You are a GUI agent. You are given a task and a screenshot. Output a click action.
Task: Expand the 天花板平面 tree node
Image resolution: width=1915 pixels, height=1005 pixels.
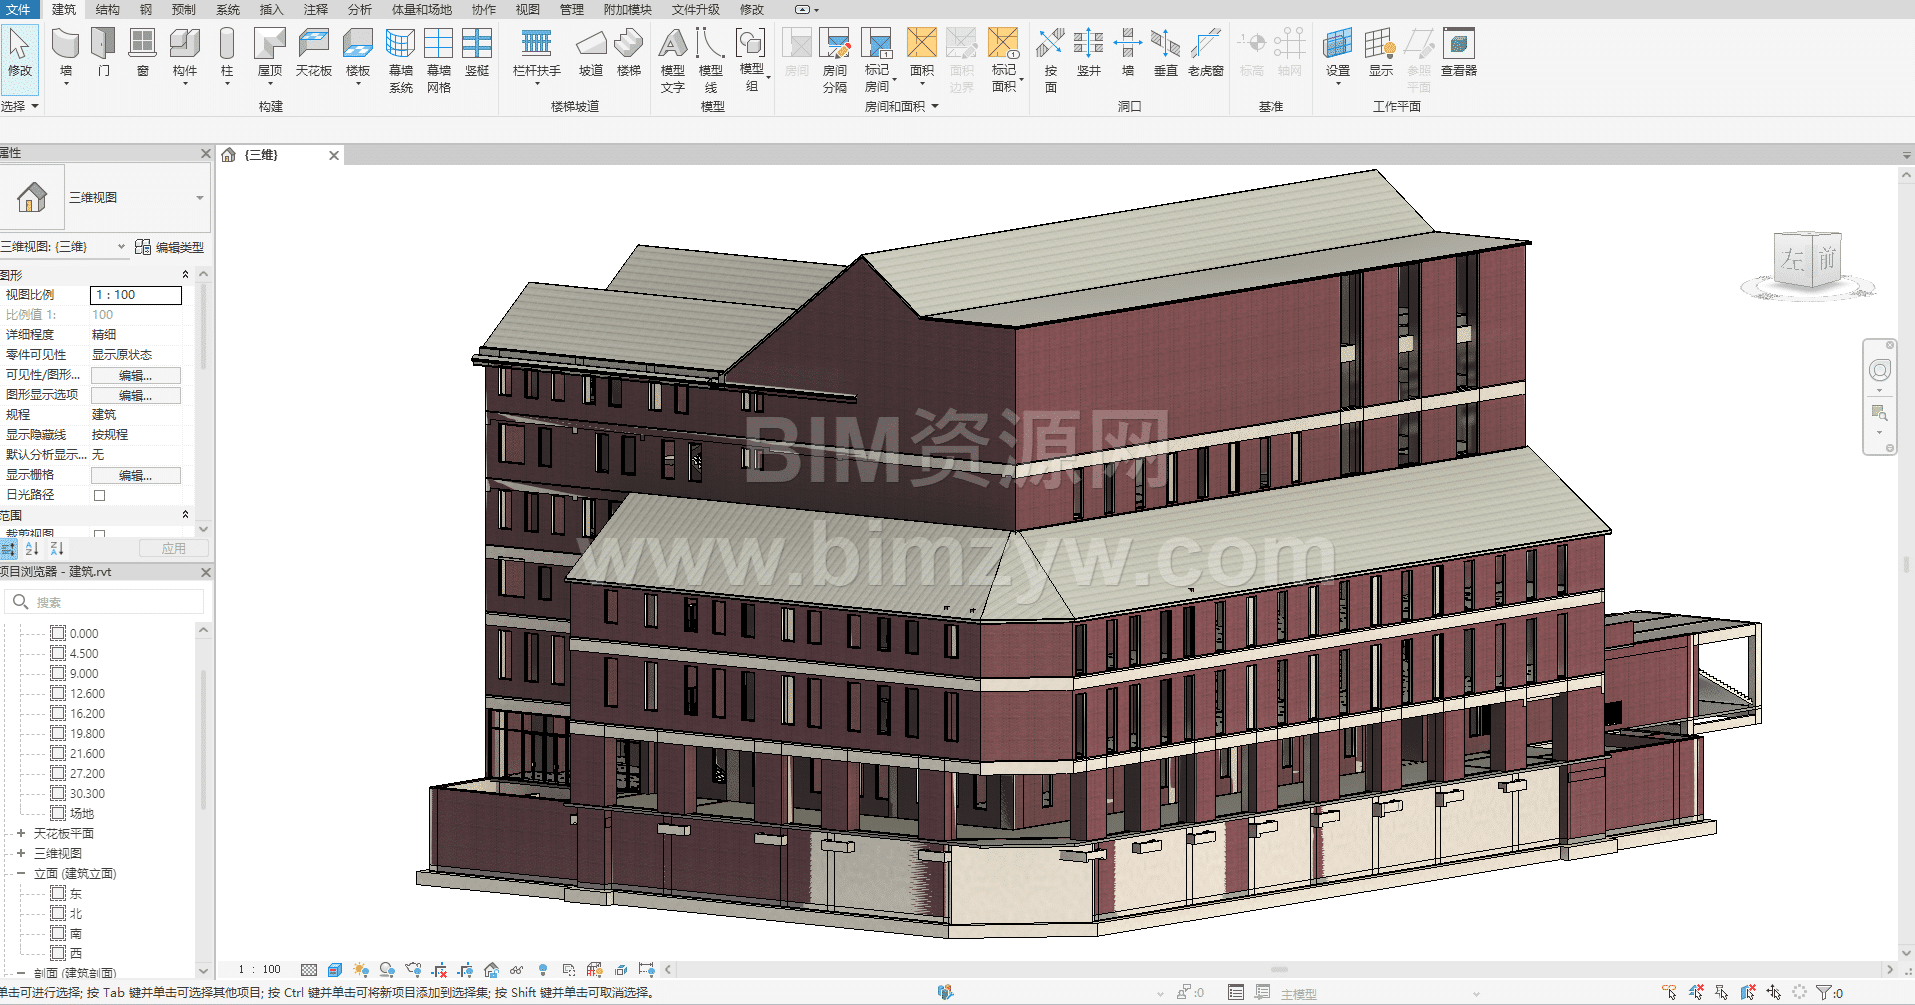point(21,833)
